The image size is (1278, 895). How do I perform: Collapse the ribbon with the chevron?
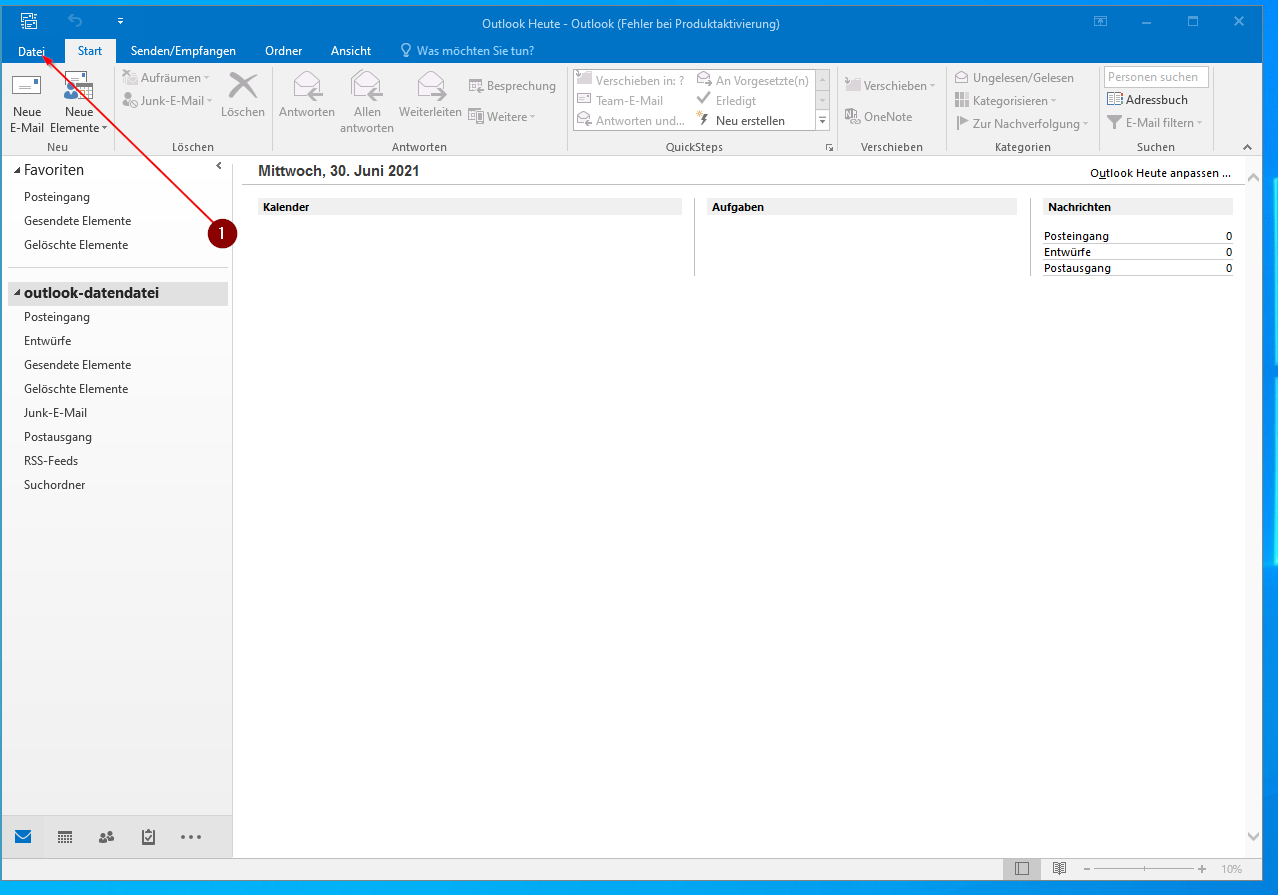[1247, 147]
